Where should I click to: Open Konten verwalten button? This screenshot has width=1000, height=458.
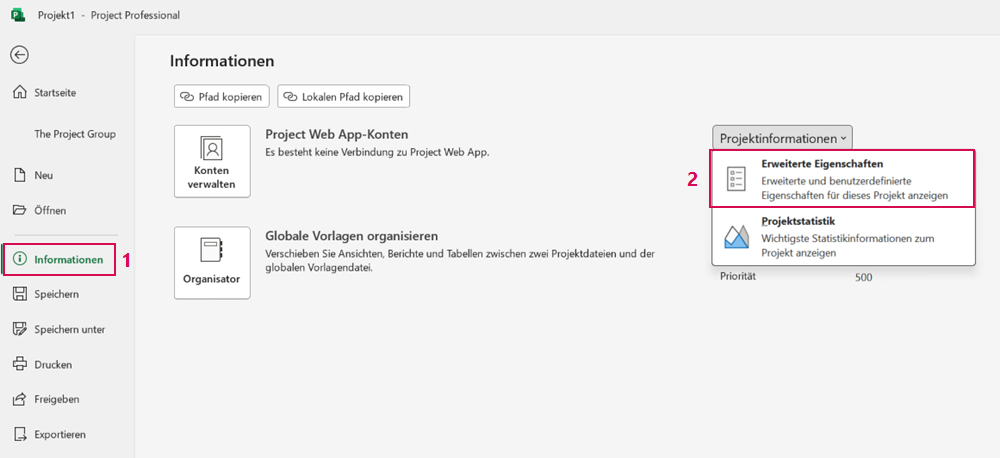(212, 161)
